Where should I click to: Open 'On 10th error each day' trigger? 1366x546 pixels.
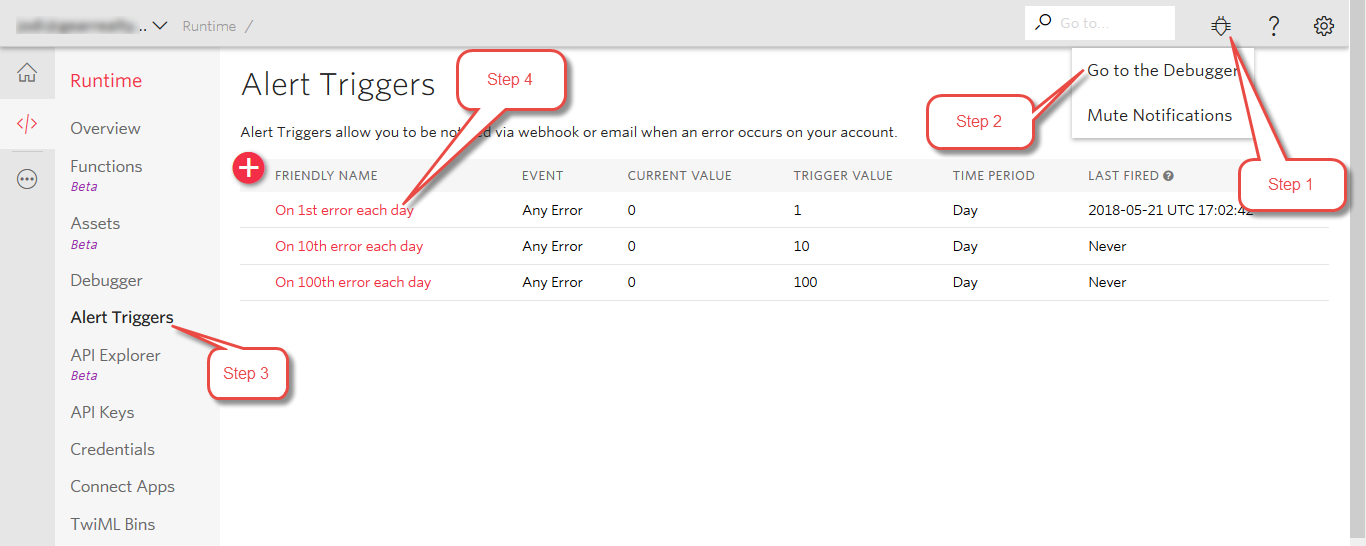click(349, 246)
